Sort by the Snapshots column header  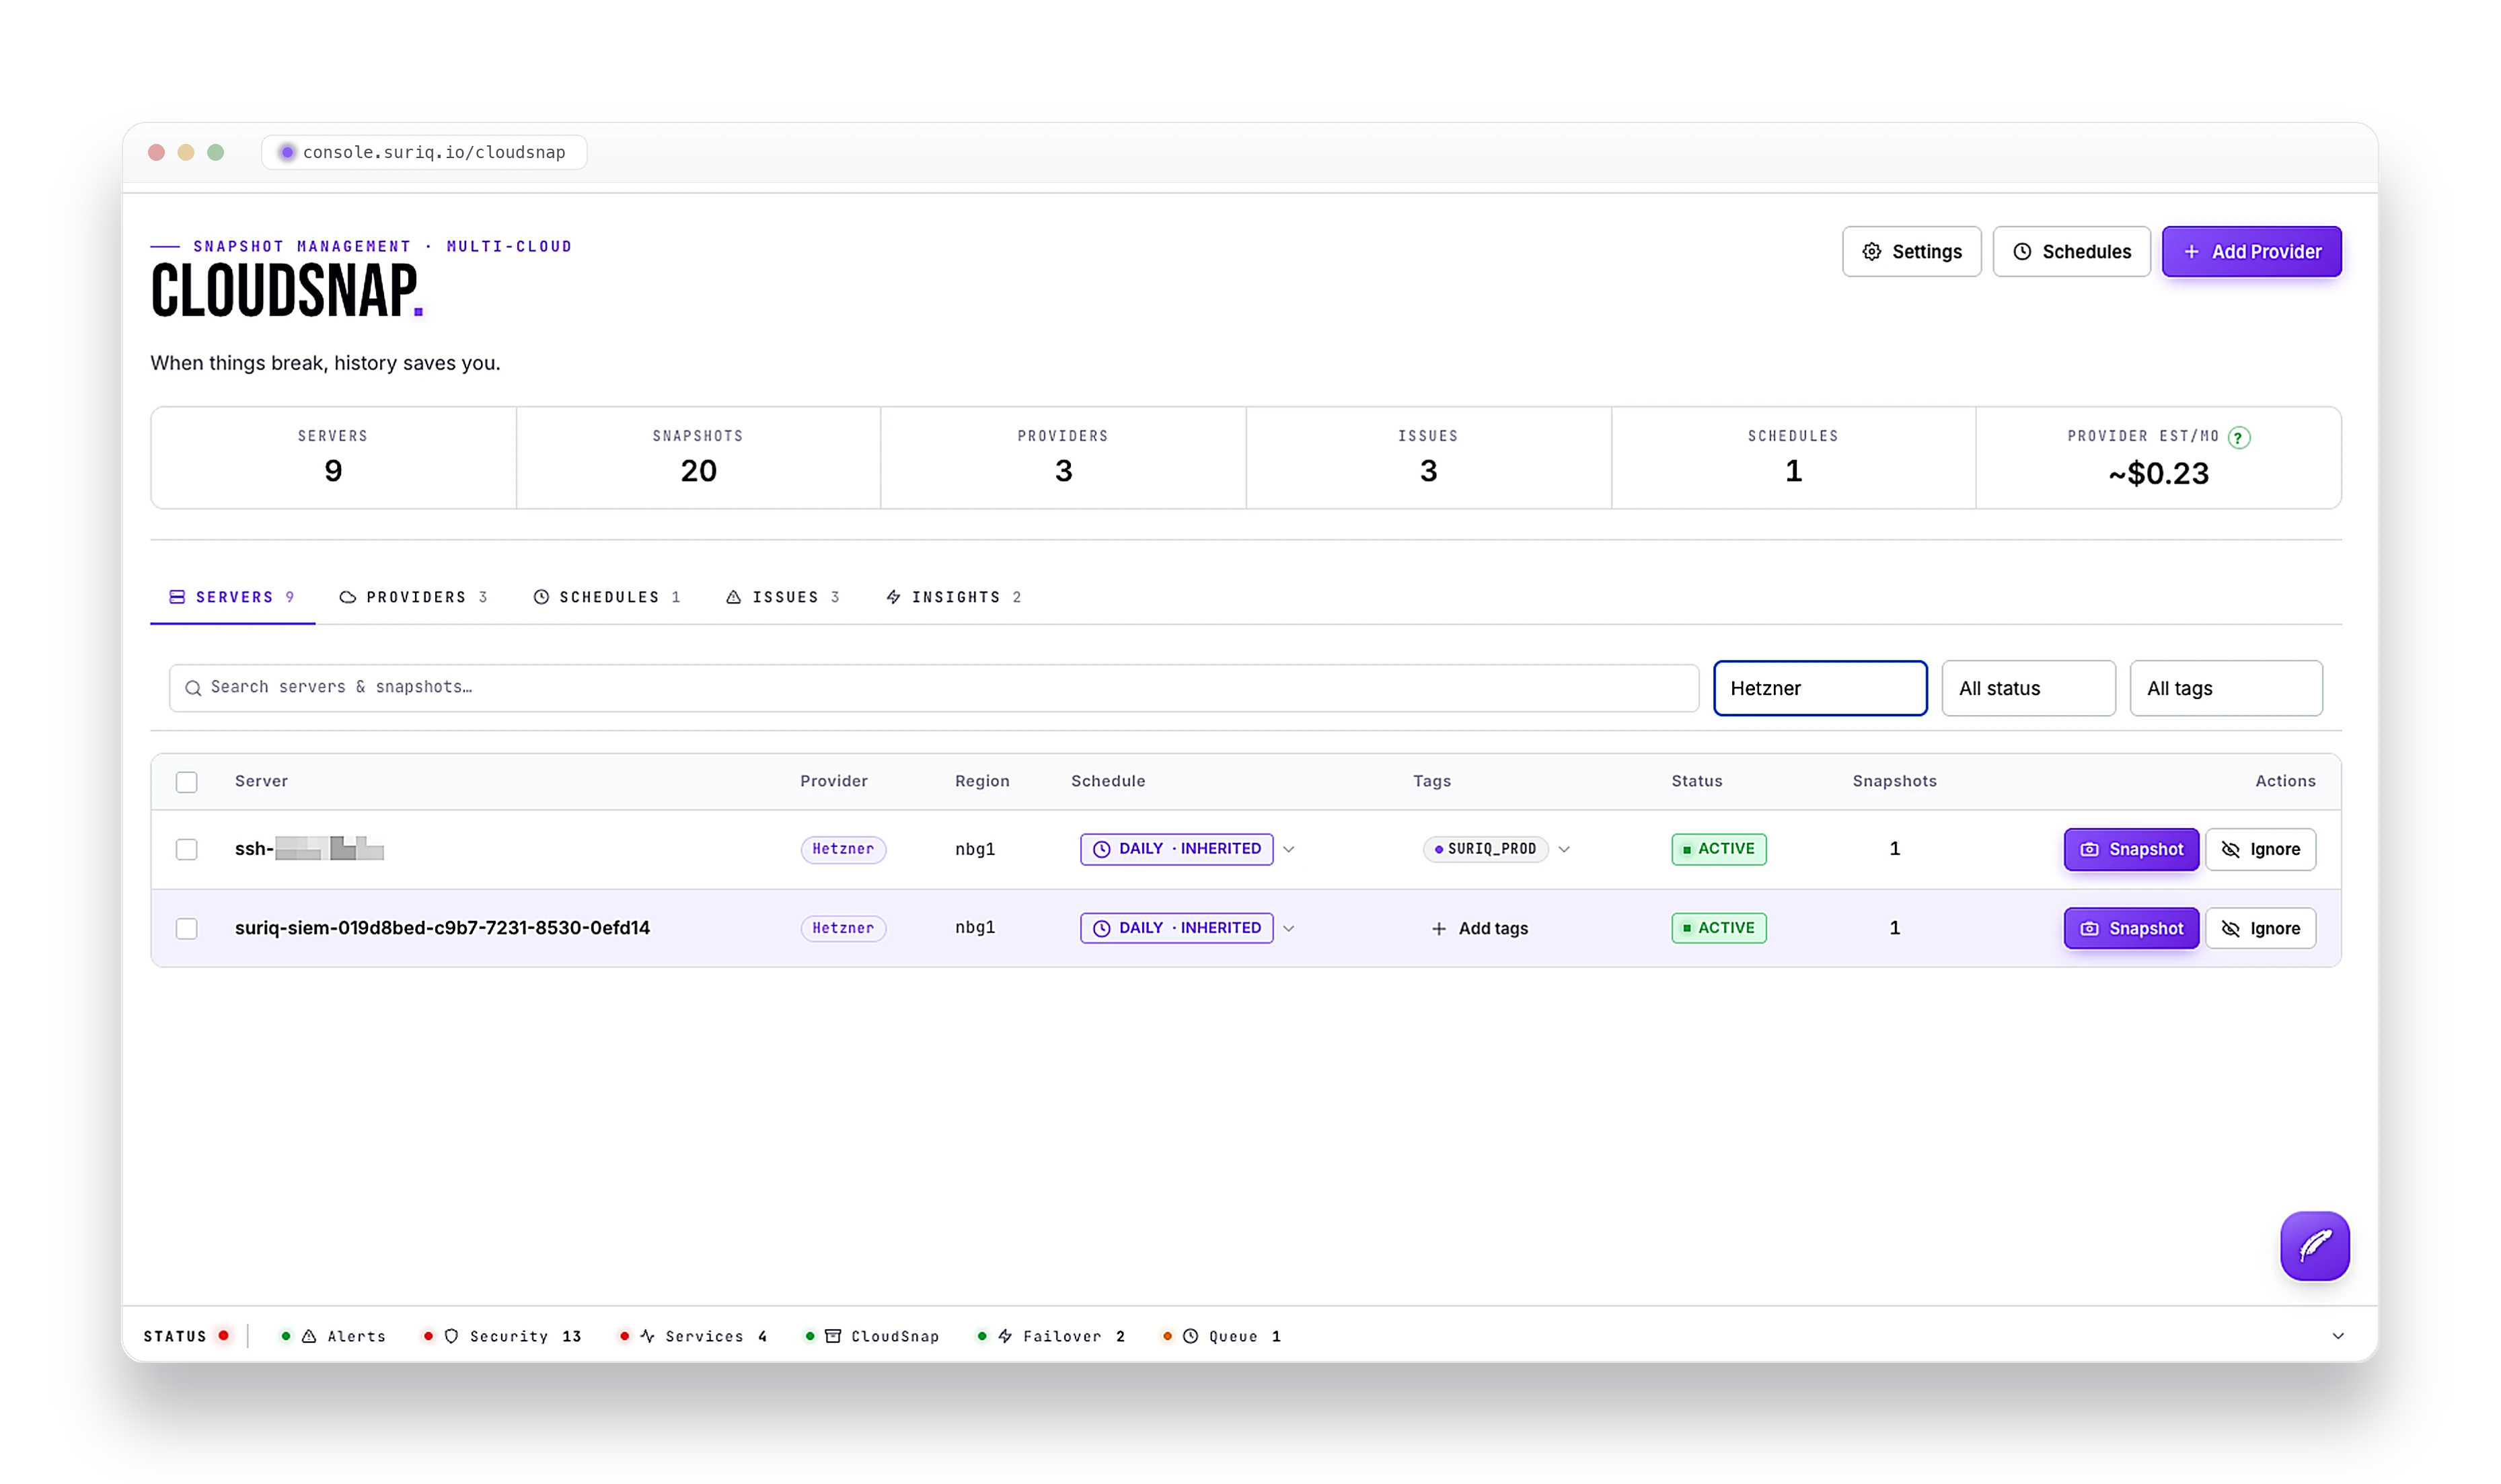[1894, 781]
